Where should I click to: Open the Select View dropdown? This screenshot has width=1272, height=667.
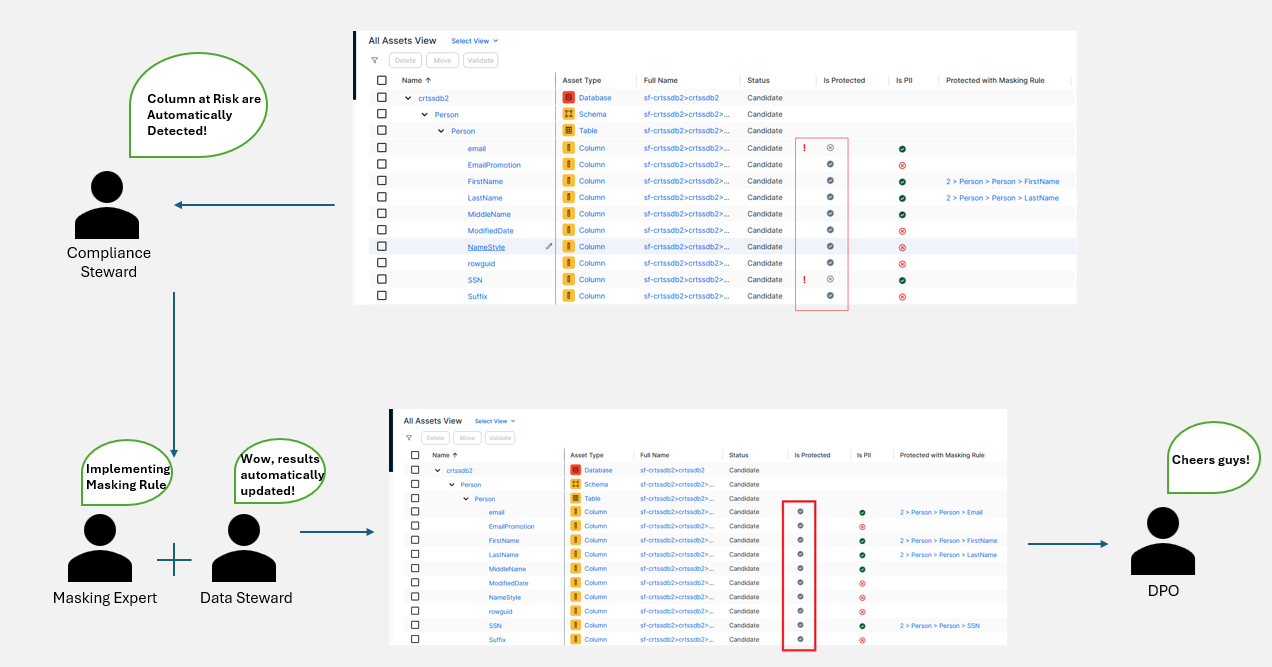471,40
